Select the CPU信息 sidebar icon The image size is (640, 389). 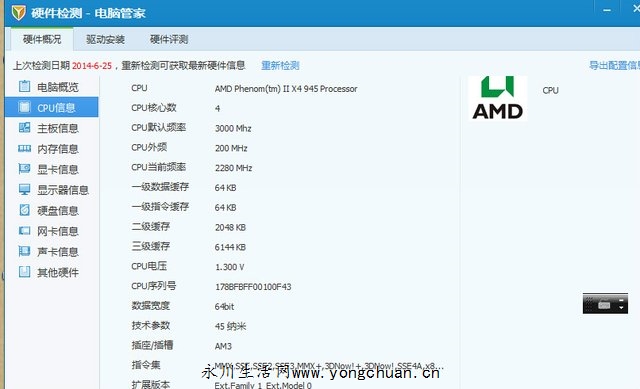(x=24, y=107)
